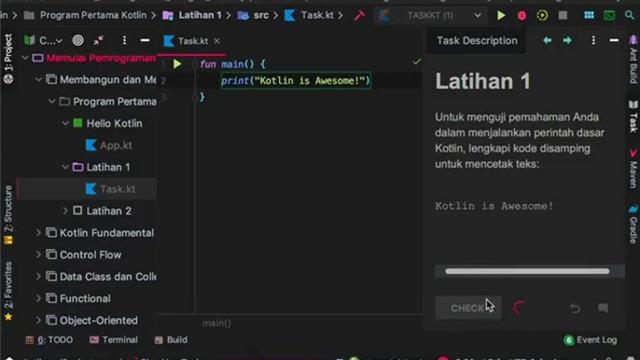Open the Task side panel tab

[x=633, y=117]
